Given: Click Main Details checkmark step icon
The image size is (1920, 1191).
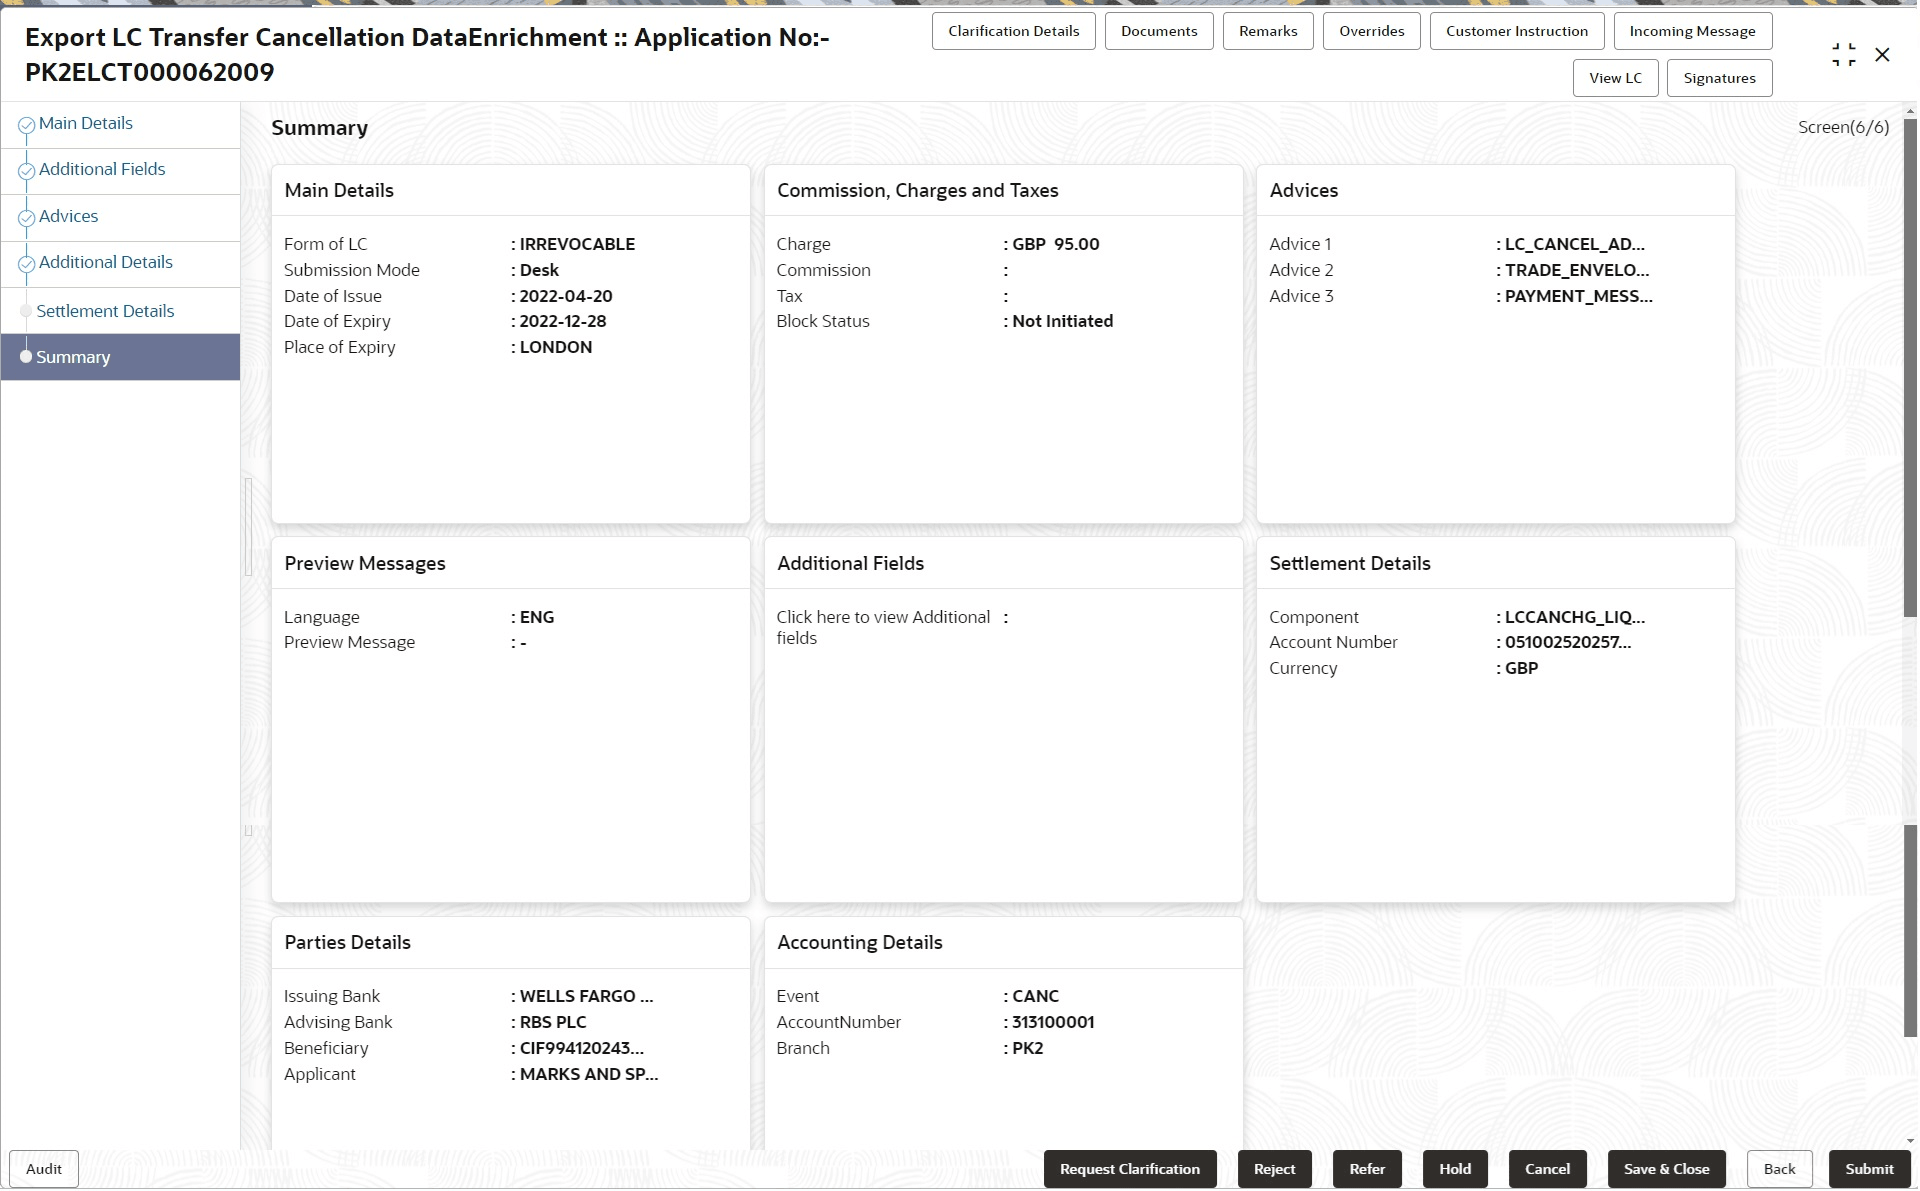Looking at the screenshot, I should [27, 126].
